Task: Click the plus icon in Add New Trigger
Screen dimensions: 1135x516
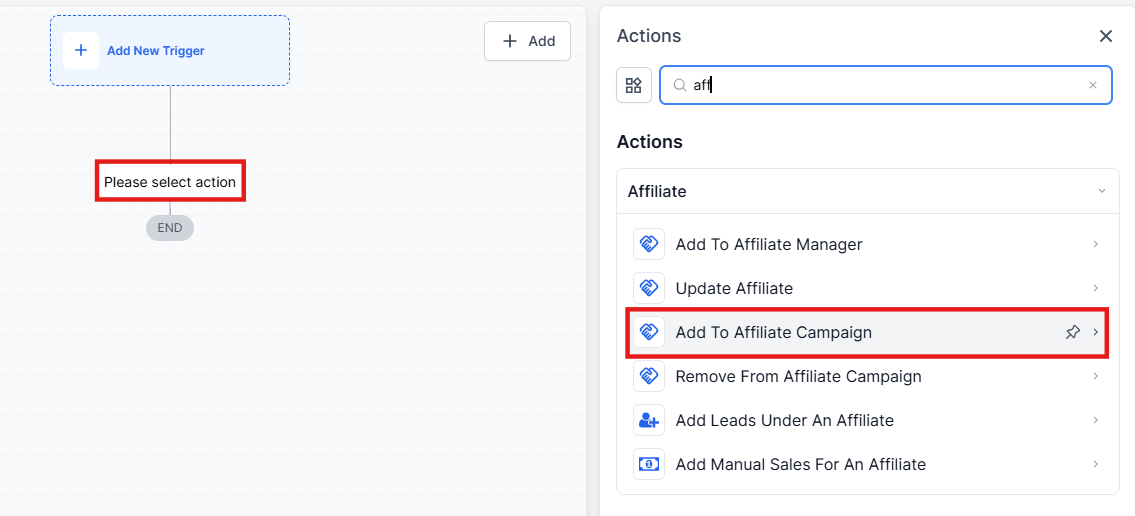Action: tap(81, 50)
